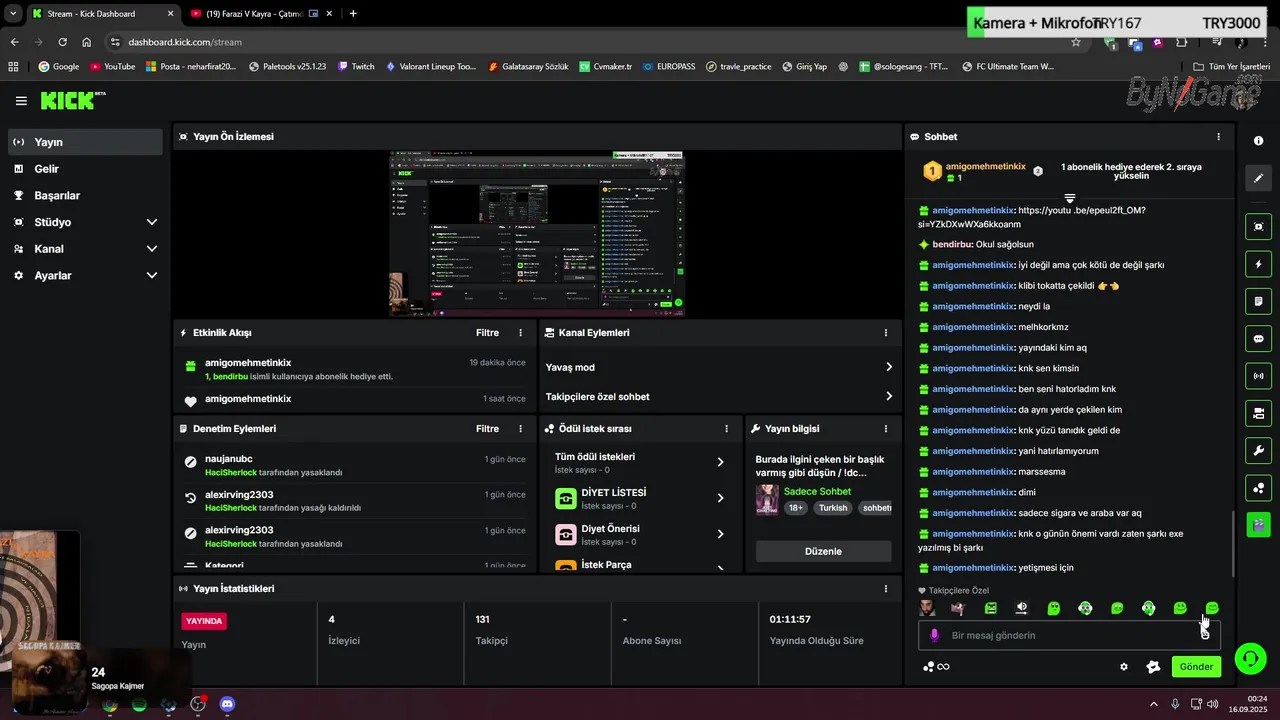This screenshot has height=720, width=1280.
Task: Expand the Ayarlar sidebar section
Action: pyautogui.click(x=85, y=275)
